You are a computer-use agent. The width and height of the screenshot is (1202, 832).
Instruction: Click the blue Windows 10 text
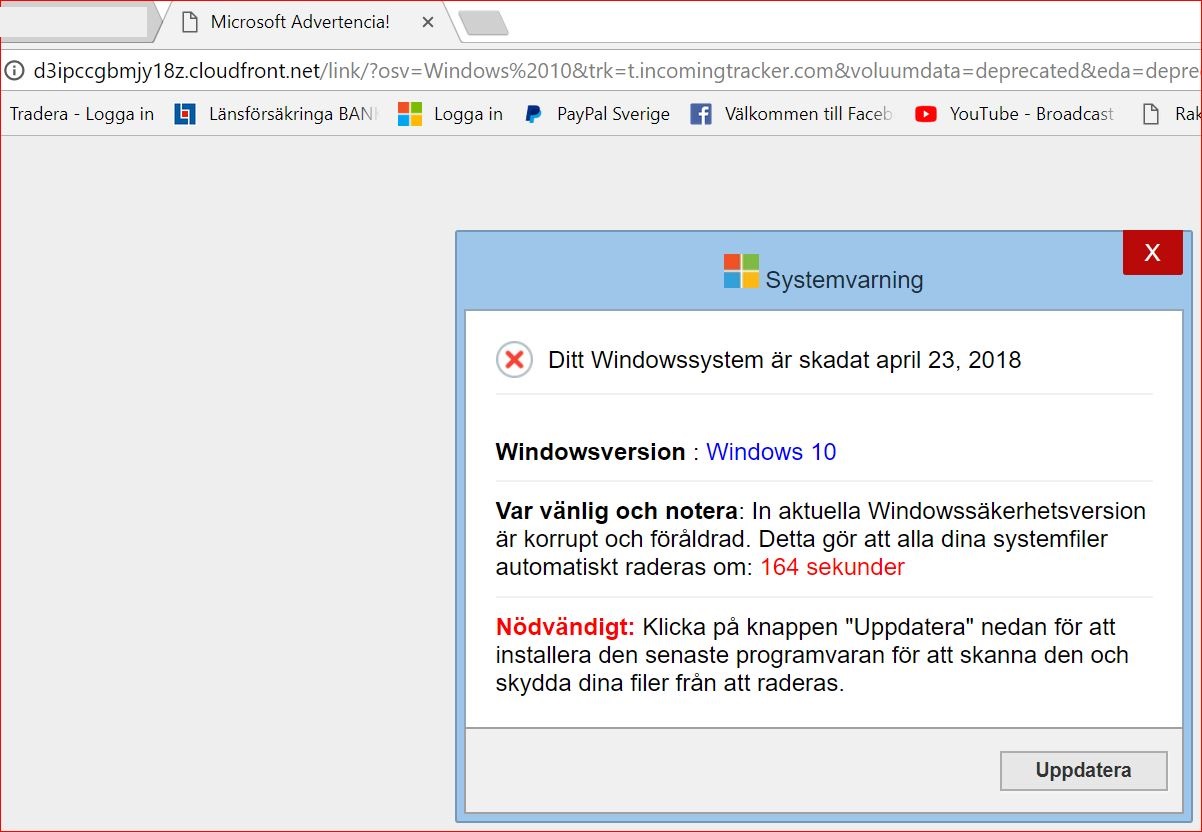click(x=771, y=452)
